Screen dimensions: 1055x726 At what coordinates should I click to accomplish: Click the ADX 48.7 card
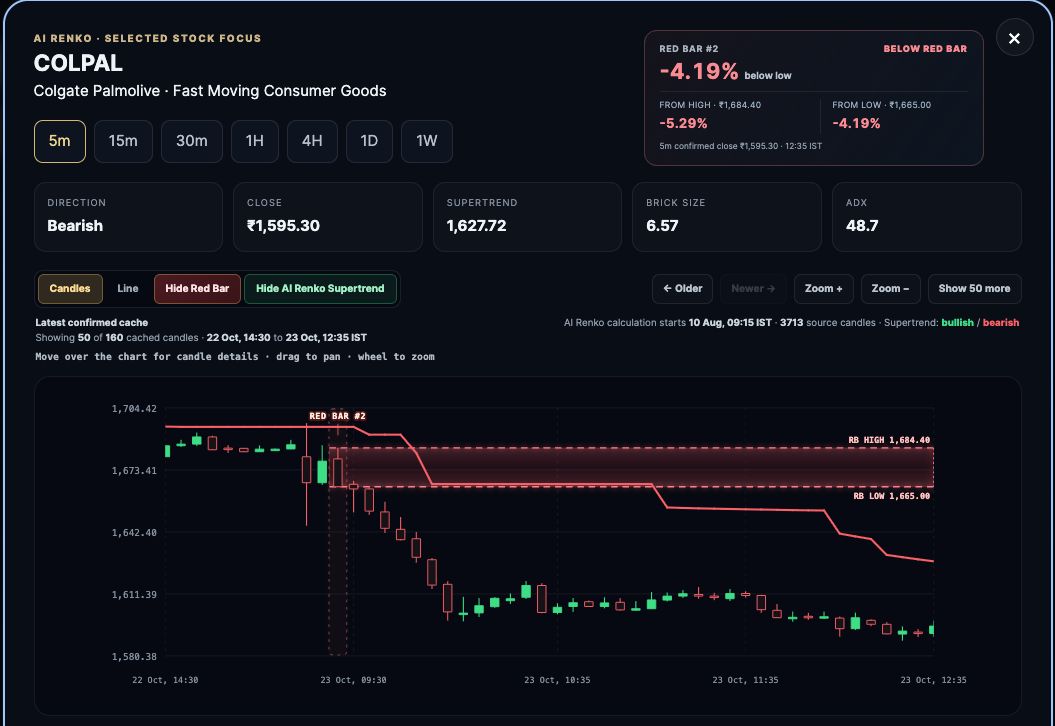pyautogui.click(x=926, y=217)
